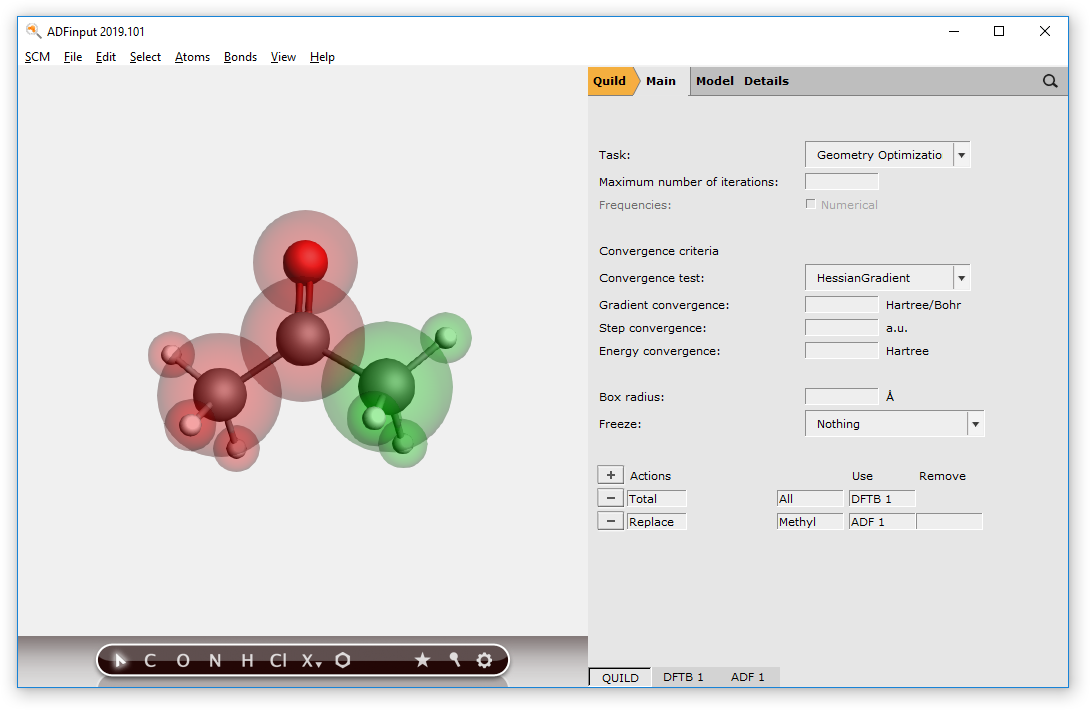Choose the Nitrogen atom tool
This screenshot has width=1090, height=710.
pos(215,660)
